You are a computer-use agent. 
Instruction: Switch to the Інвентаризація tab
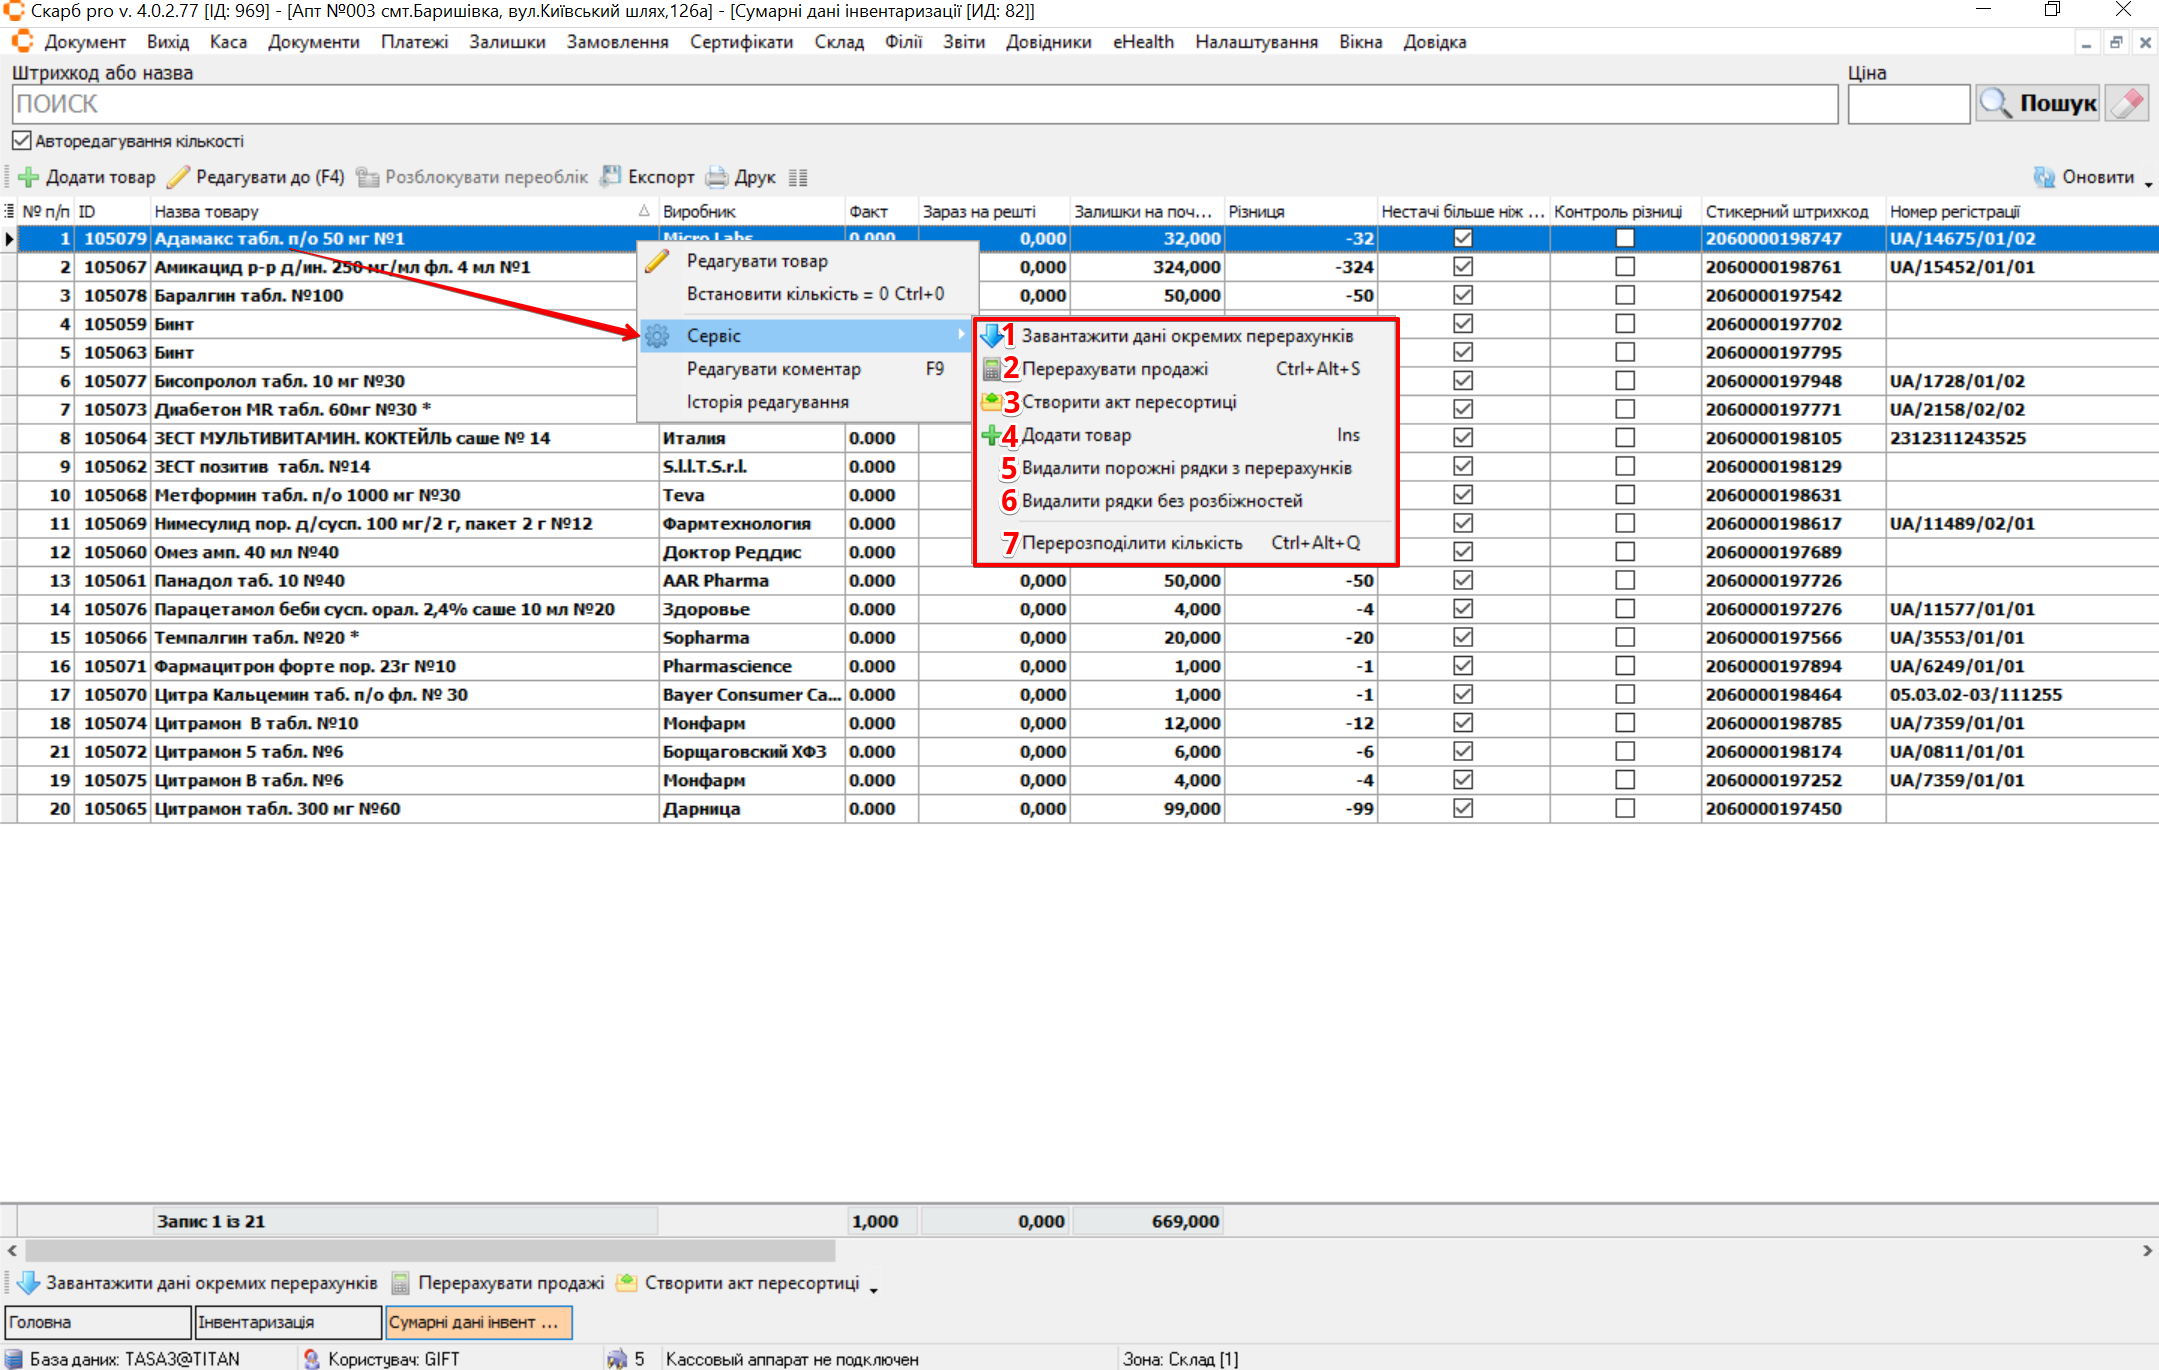tap(288, 1322)
